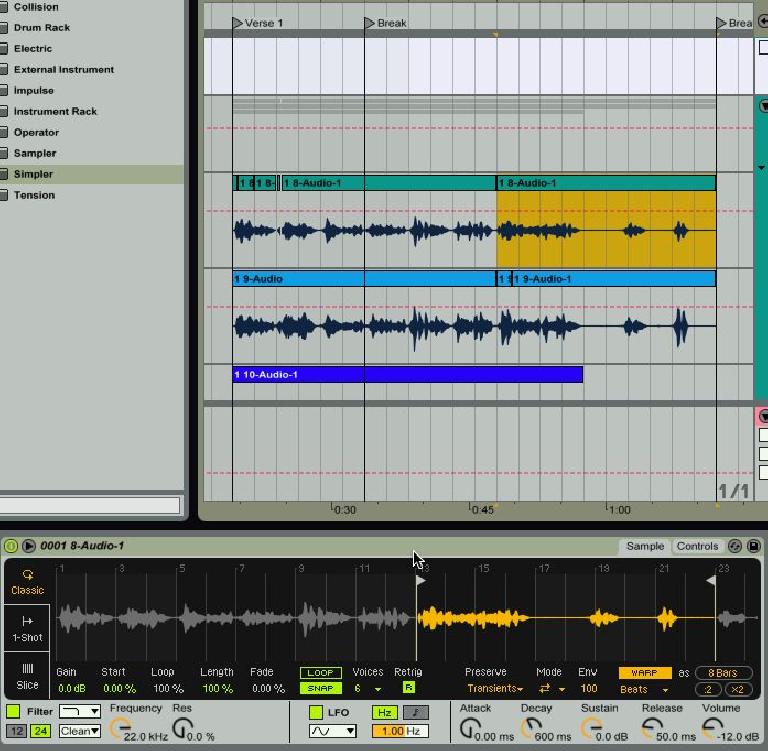Open the Voices count dropdown

click(x=367, y=689)
